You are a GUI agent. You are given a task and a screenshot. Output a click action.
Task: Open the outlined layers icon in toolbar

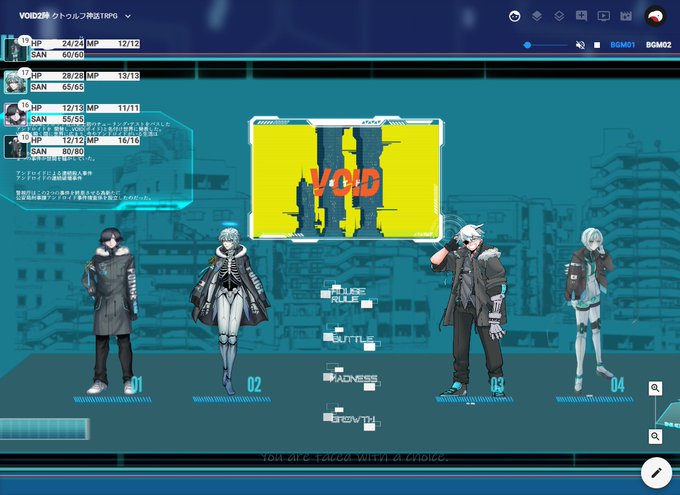pyautogui.click(x=559, y=16)
